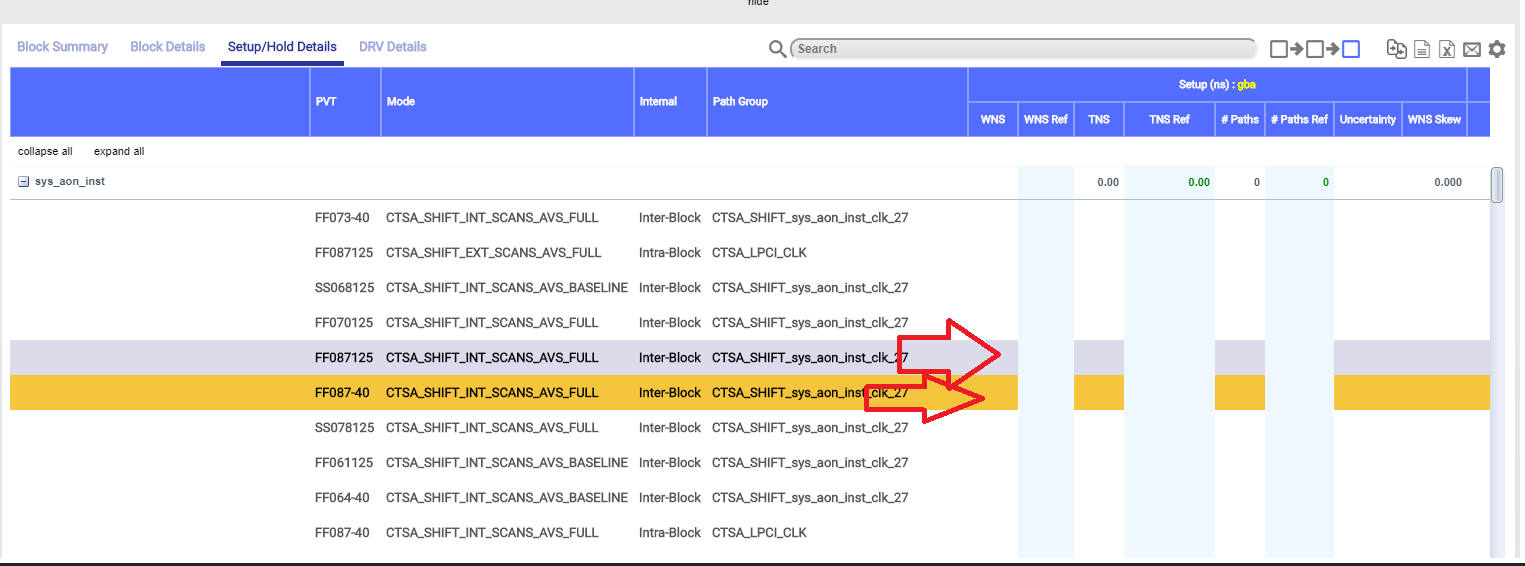Viewport: 1525px width, 566px height.
Task: Click the Uncertainty column header
Action: tap(1367, 119)
